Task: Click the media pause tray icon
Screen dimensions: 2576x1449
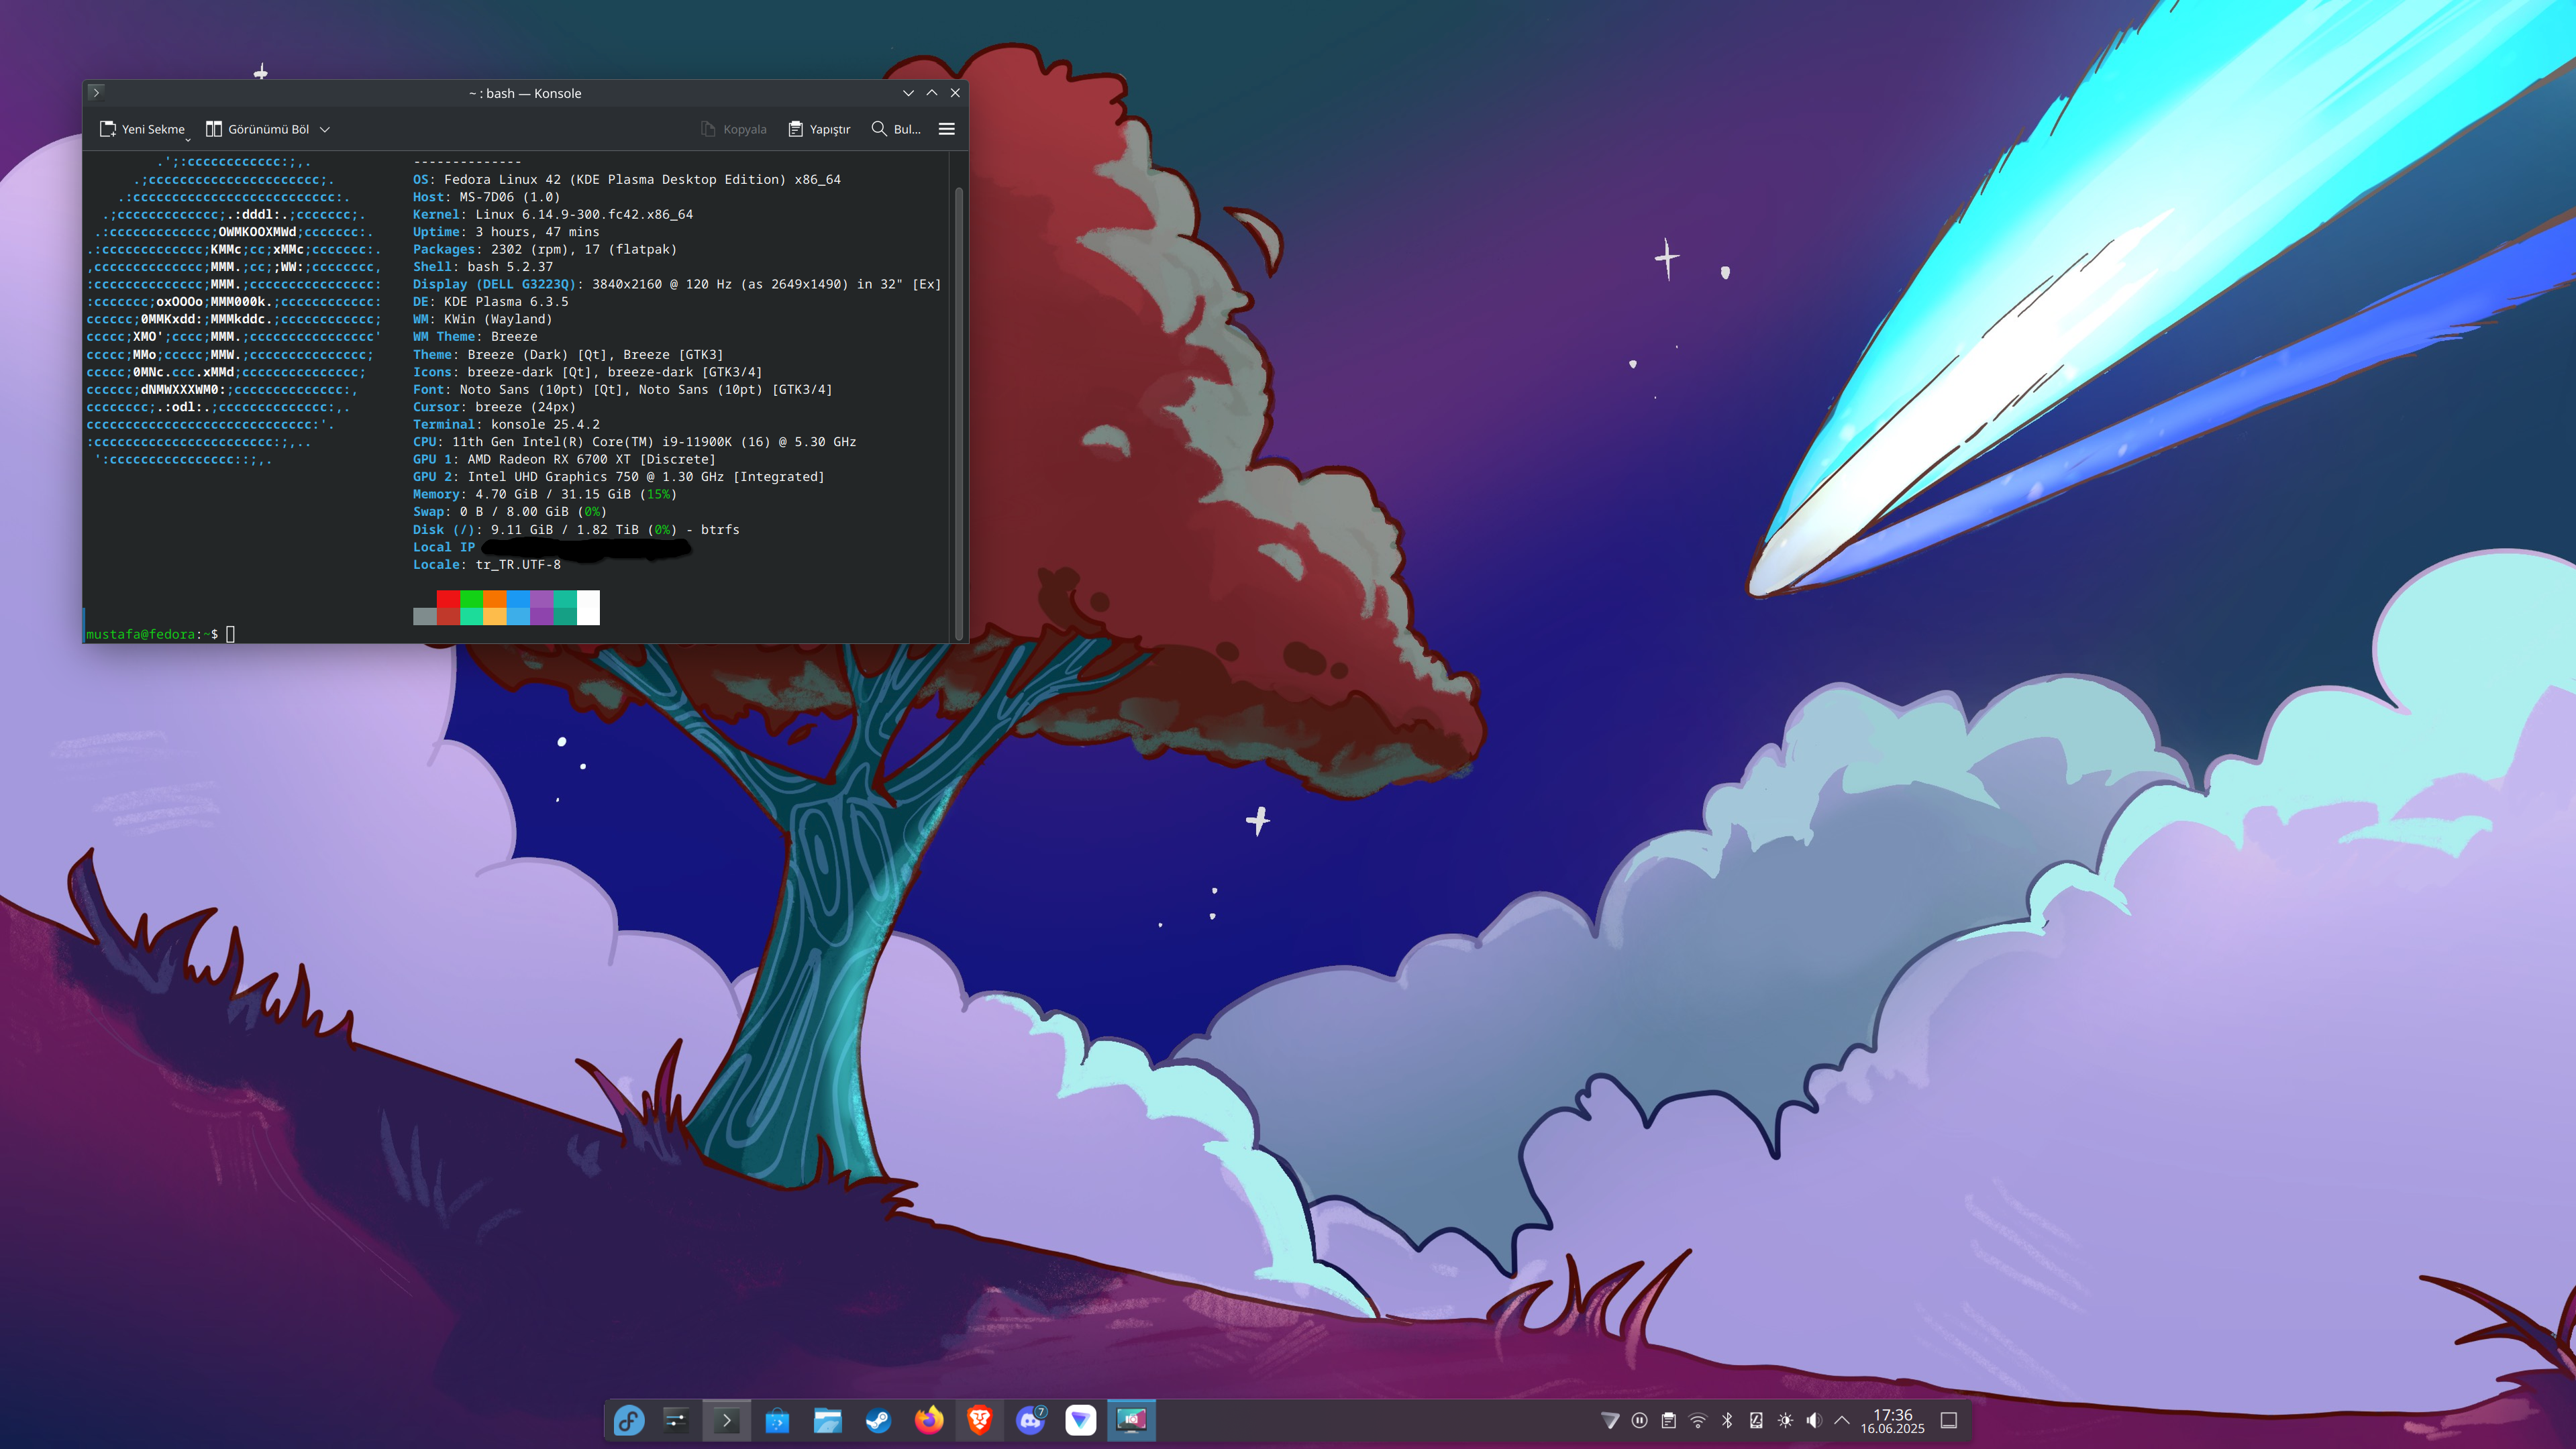Action: 1640,1420
